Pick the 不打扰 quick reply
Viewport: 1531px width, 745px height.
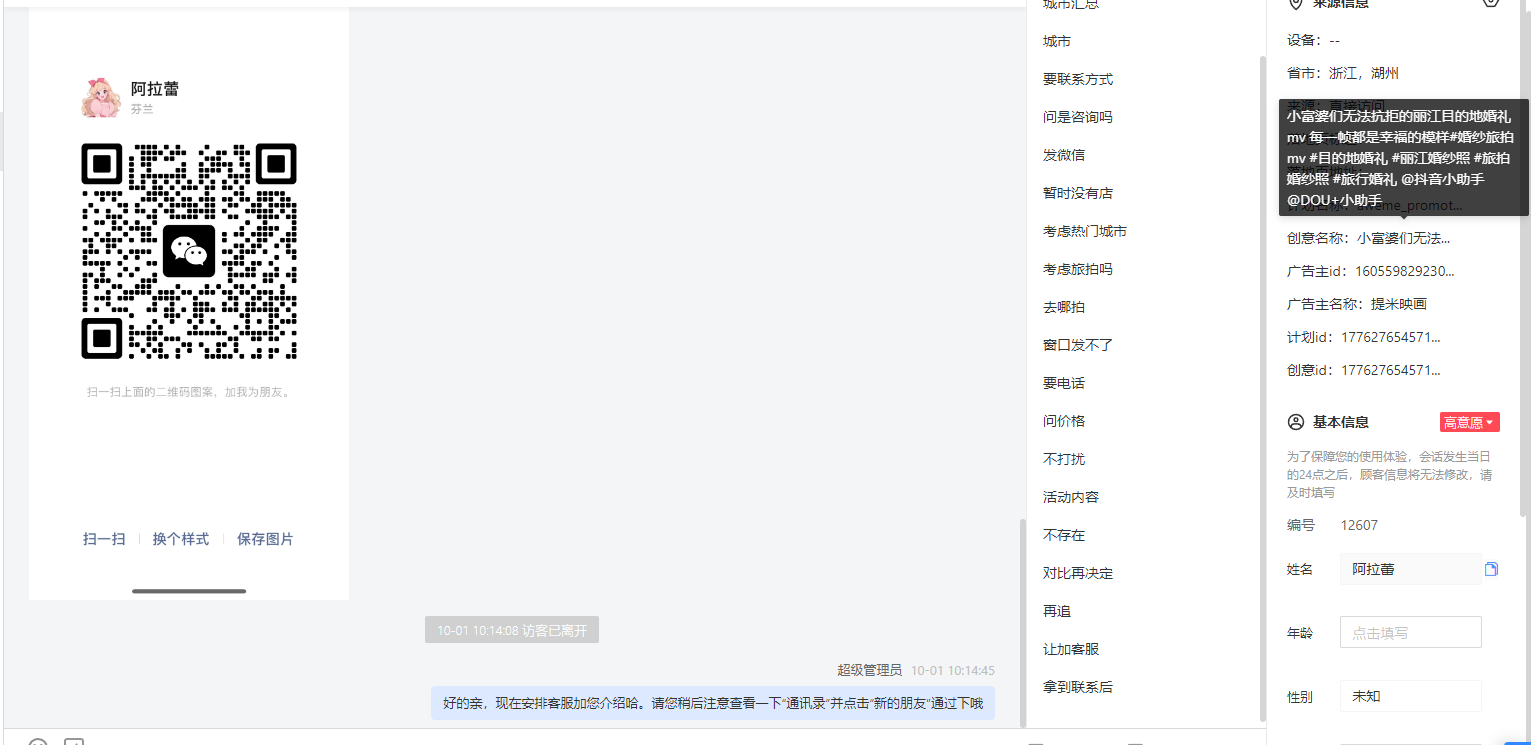(1064, 459)
